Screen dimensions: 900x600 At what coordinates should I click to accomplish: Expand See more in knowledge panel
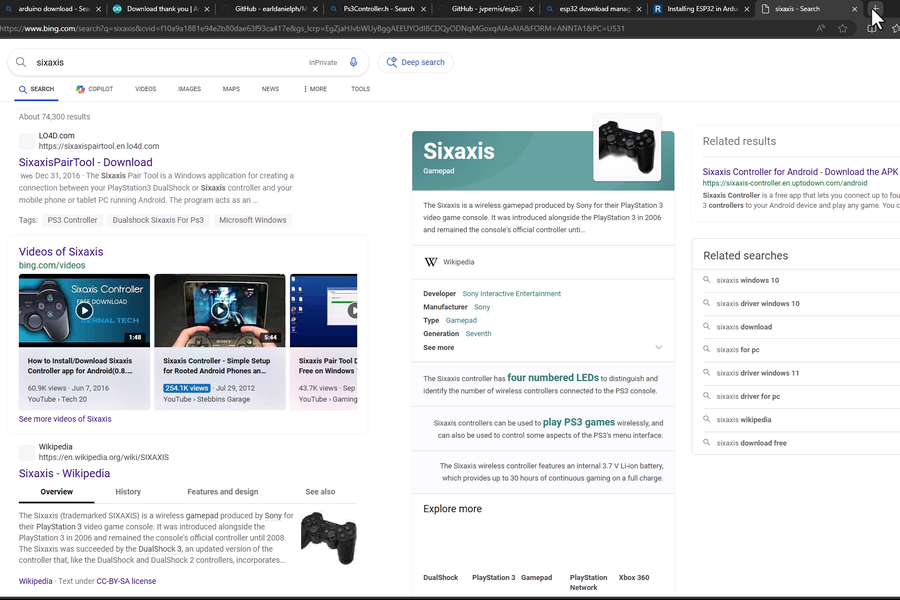point(543,347)
